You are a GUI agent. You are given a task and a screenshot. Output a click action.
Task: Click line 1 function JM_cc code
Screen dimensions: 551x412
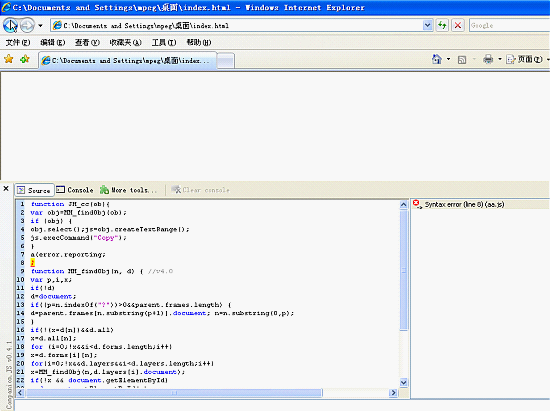(70, 204)
